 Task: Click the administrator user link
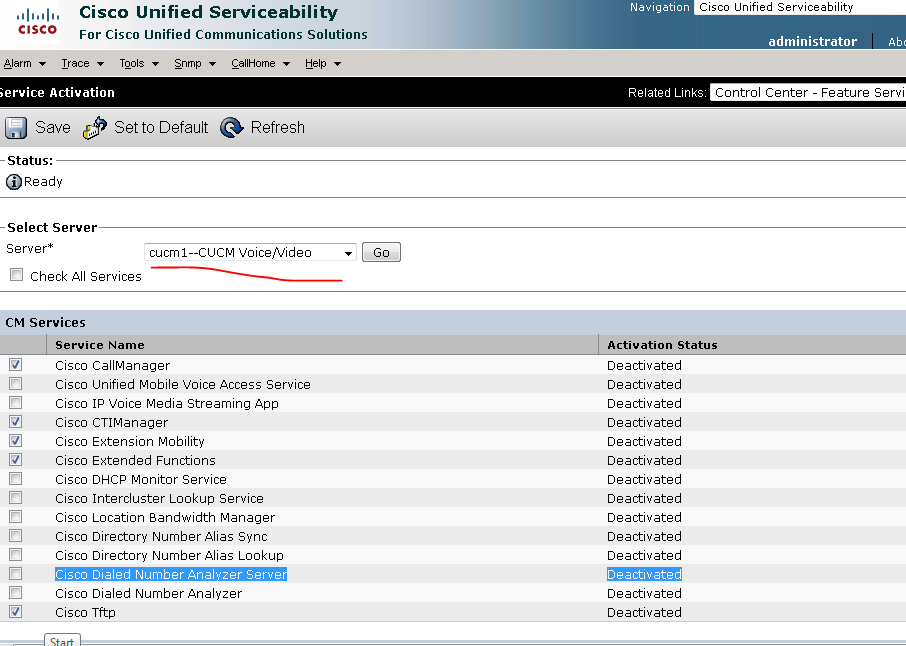click(x=812, y=42)
